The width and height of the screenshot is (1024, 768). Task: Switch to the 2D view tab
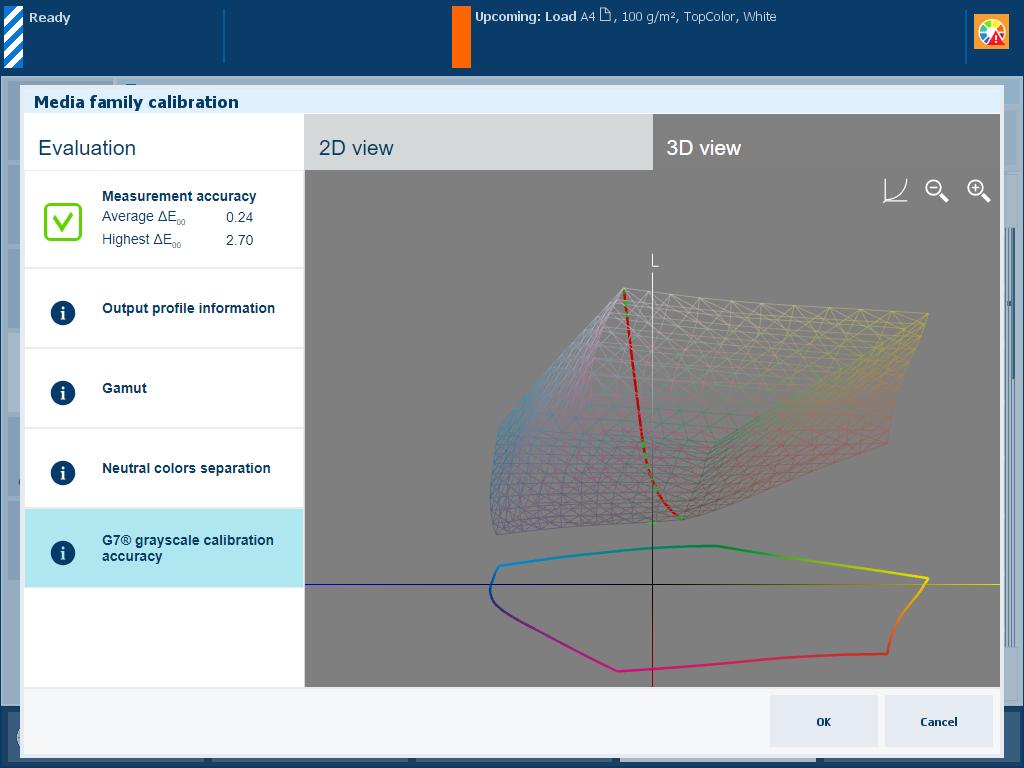[x=478, y=148]
